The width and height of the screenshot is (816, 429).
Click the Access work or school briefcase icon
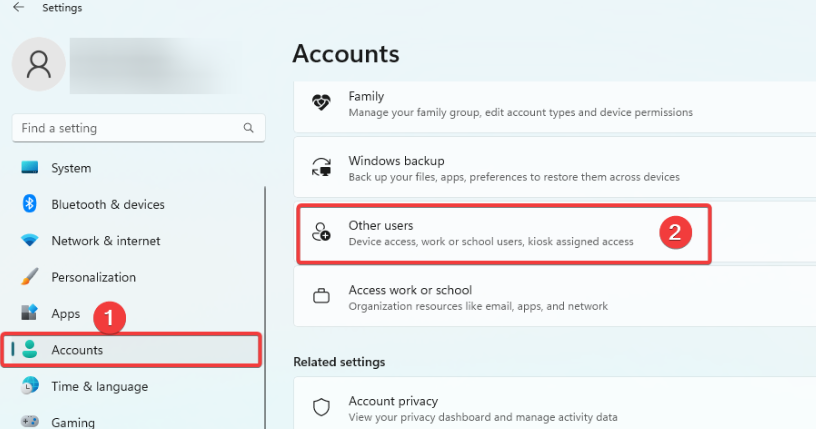[x=321, y=297]
